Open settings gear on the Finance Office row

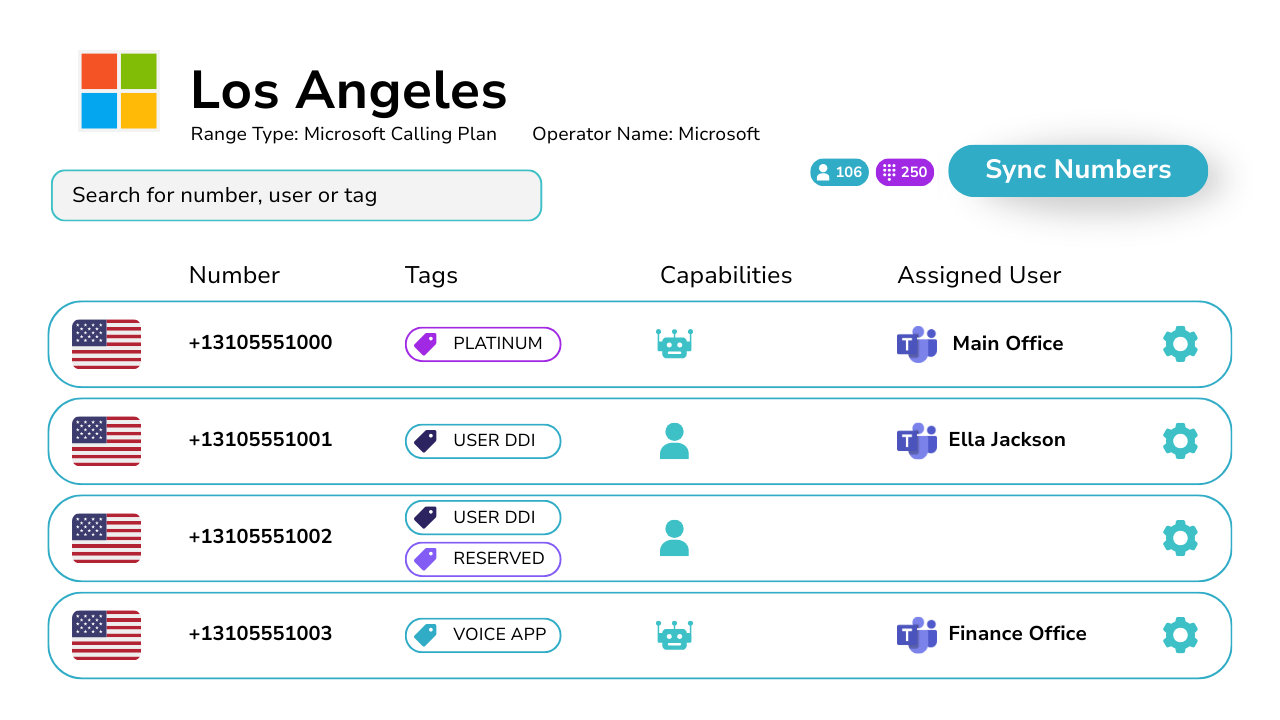1179,634
